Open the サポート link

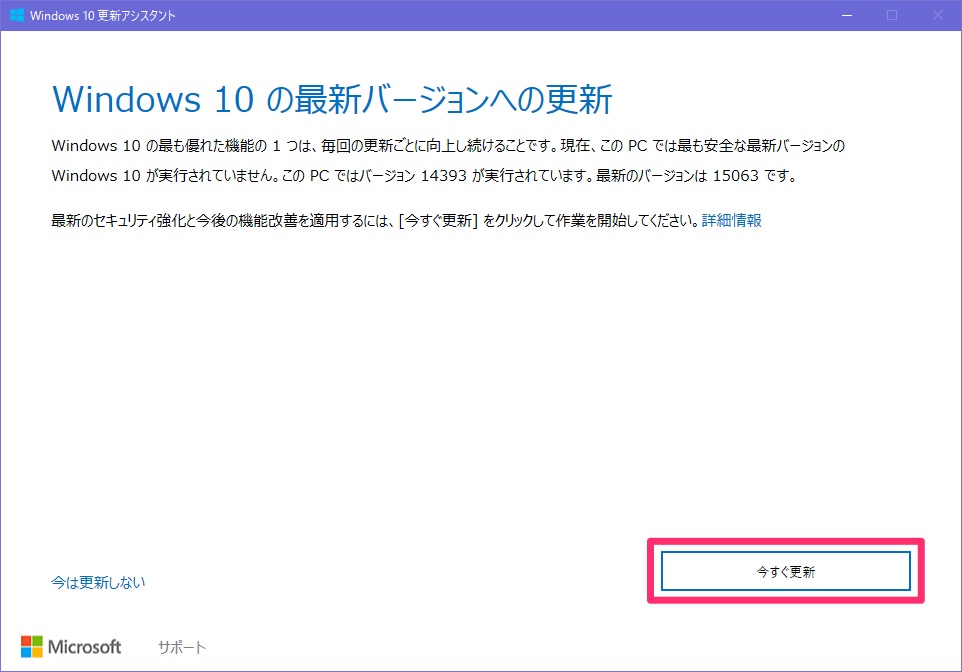point(182,647)
